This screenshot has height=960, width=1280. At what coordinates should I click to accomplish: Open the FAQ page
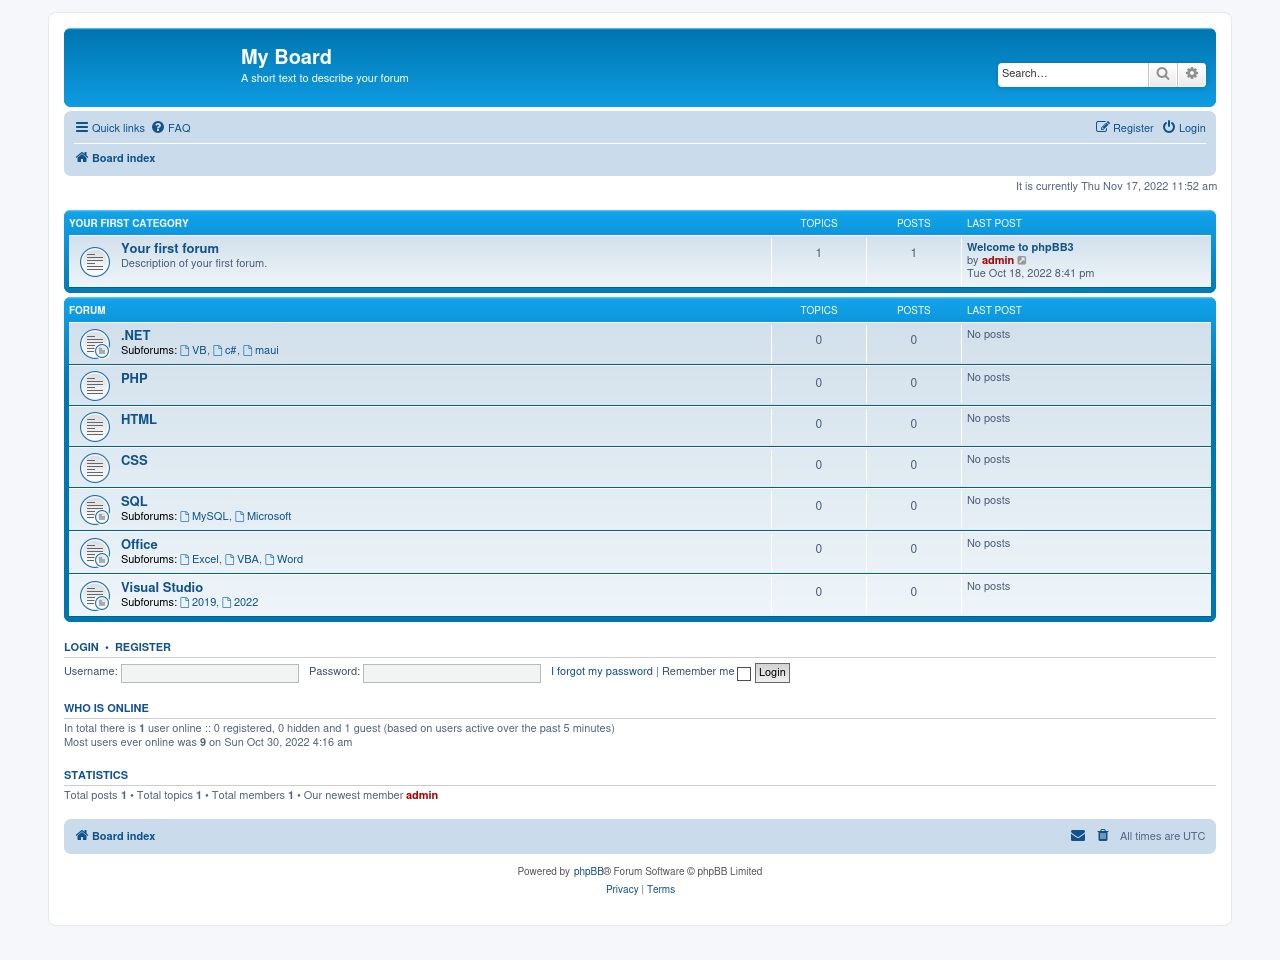coord(171,128)
